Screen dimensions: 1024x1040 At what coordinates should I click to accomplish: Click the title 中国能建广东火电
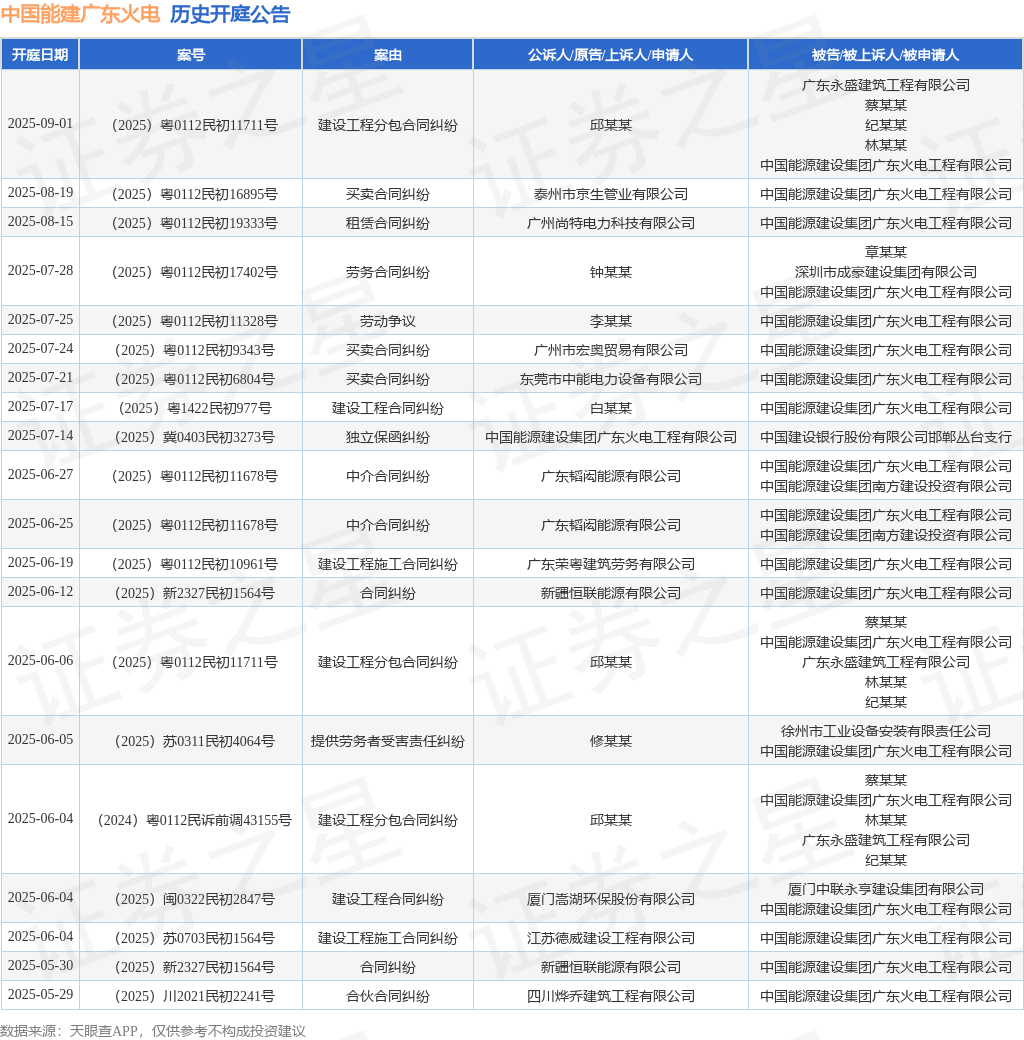80,14
